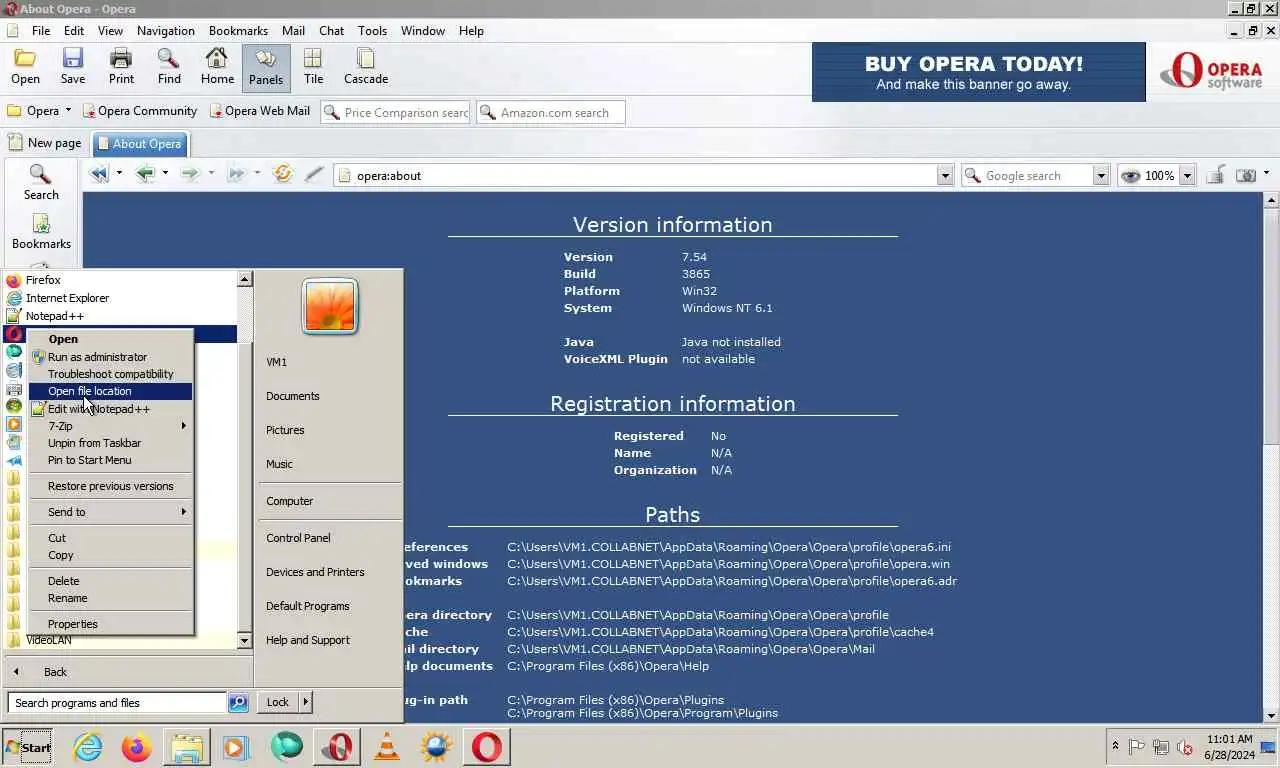Viewport: 1280px width, 768px height.
Task: Open Control Panel from the Start menu
Action: pyautogui.click(x=298, y=538)
